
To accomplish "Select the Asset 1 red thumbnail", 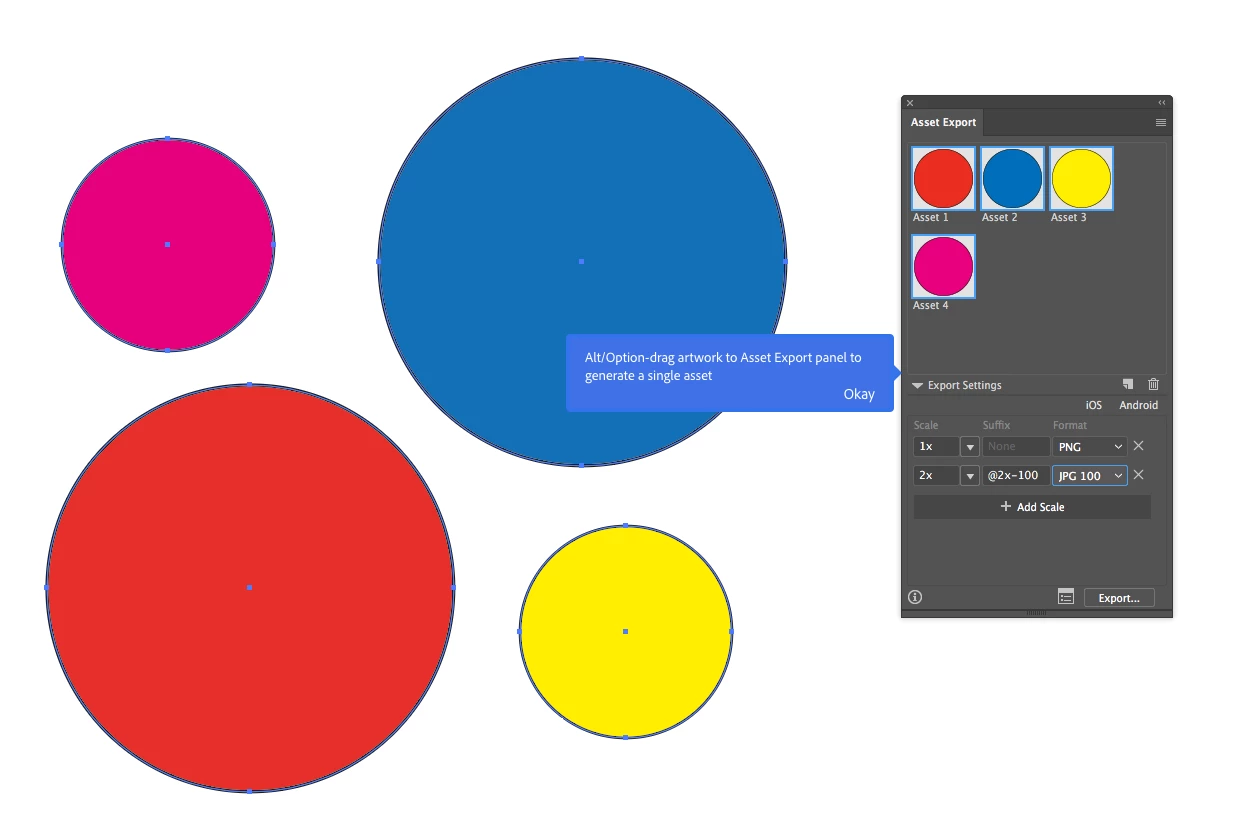I will tap(943, 178).
